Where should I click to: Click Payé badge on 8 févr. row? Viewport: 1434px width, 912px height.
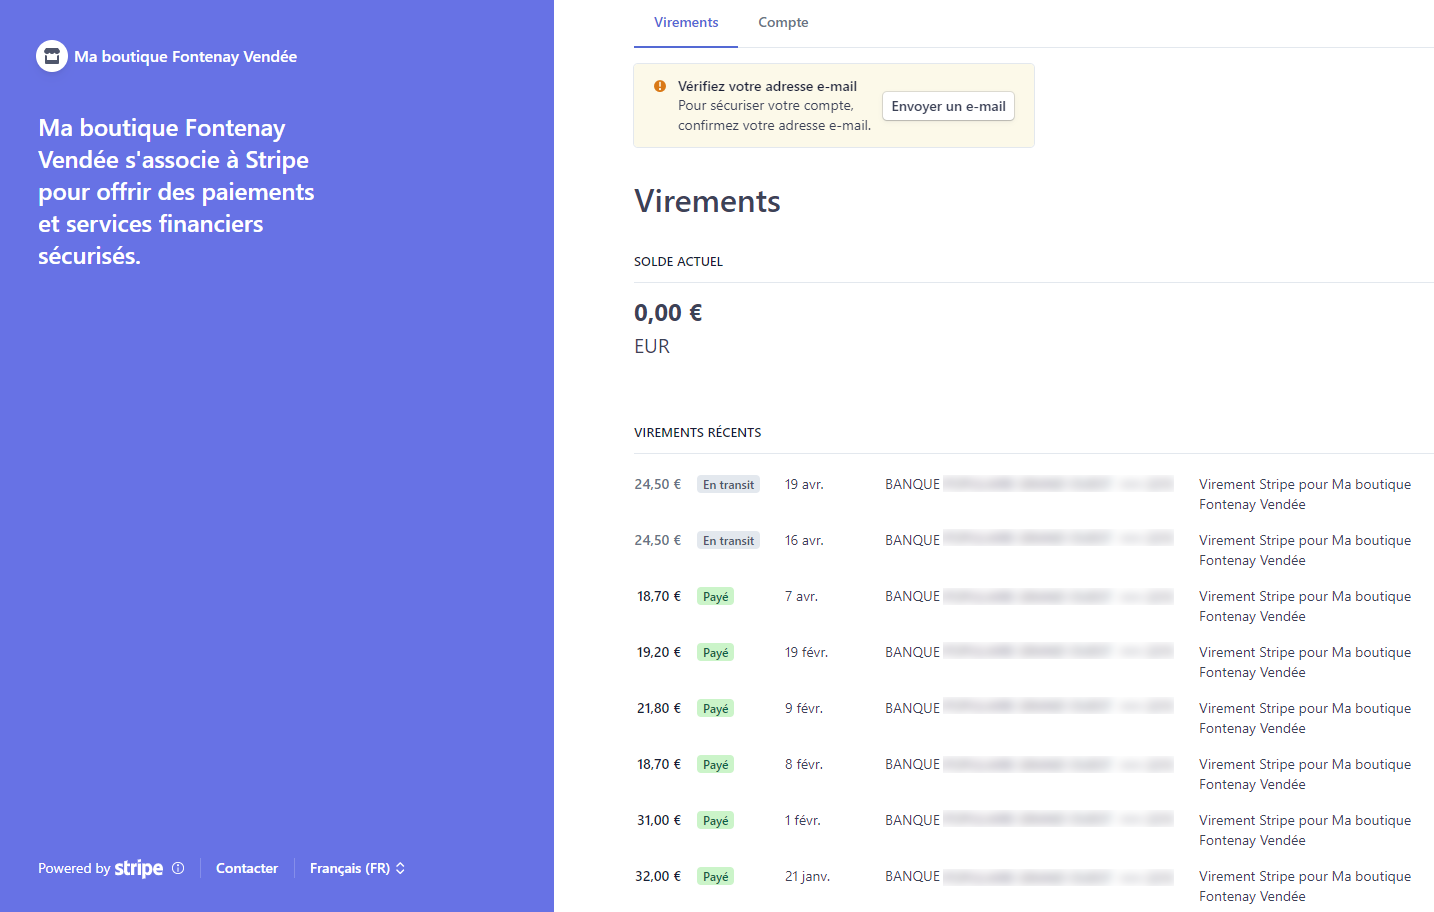coord(716,764)
